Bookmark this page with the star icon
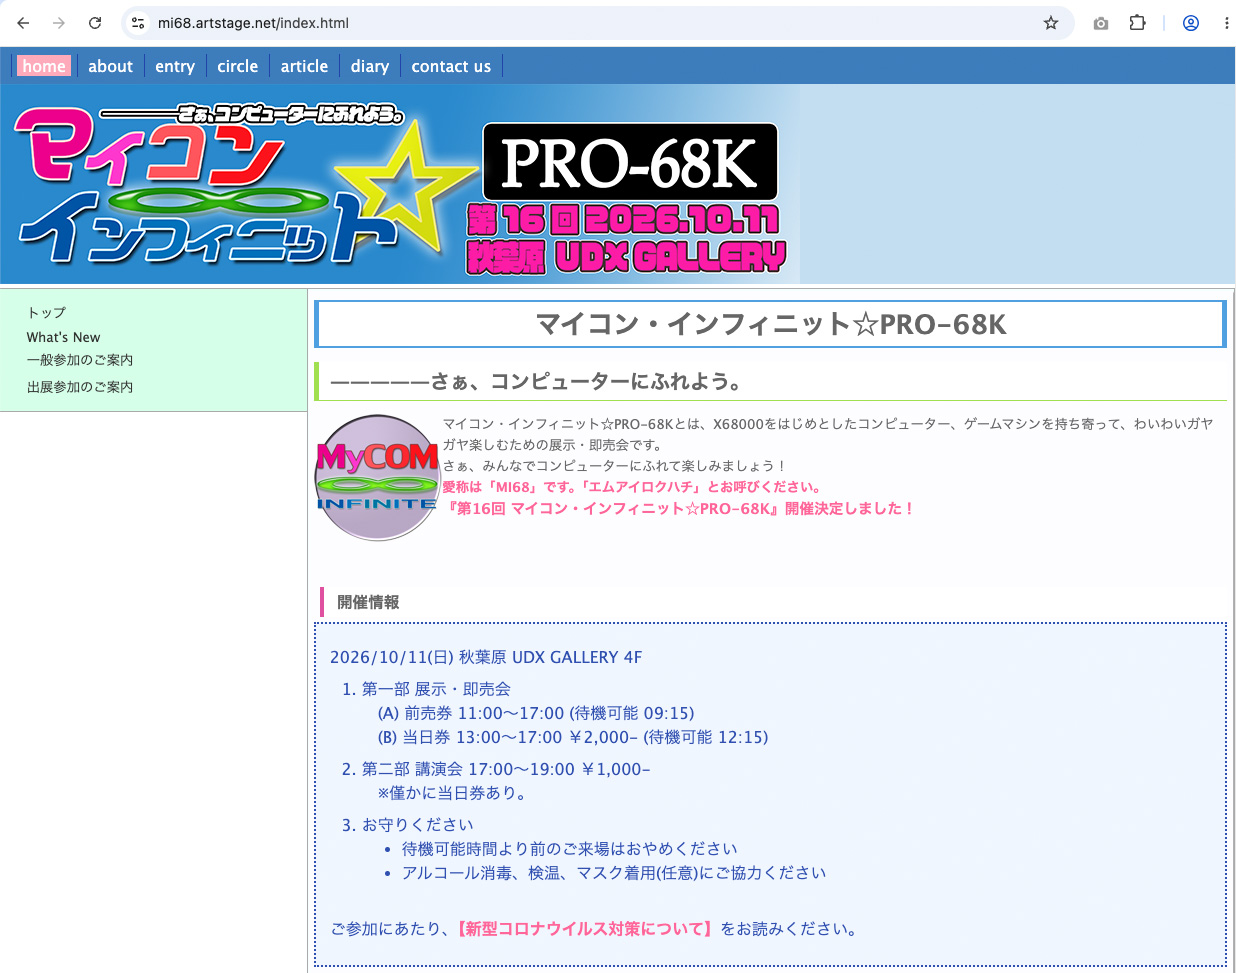Image resolution: width=1236 pixels, height=973 pixels. [x=1051, y=23]
